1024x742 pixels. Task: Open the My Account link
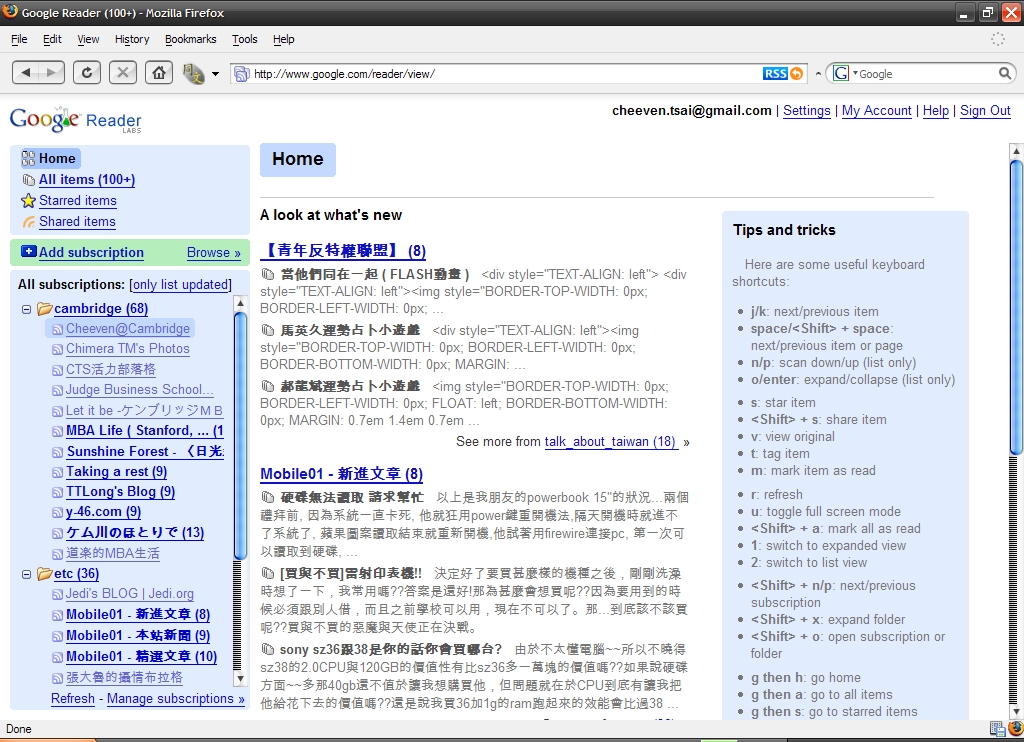876,110
